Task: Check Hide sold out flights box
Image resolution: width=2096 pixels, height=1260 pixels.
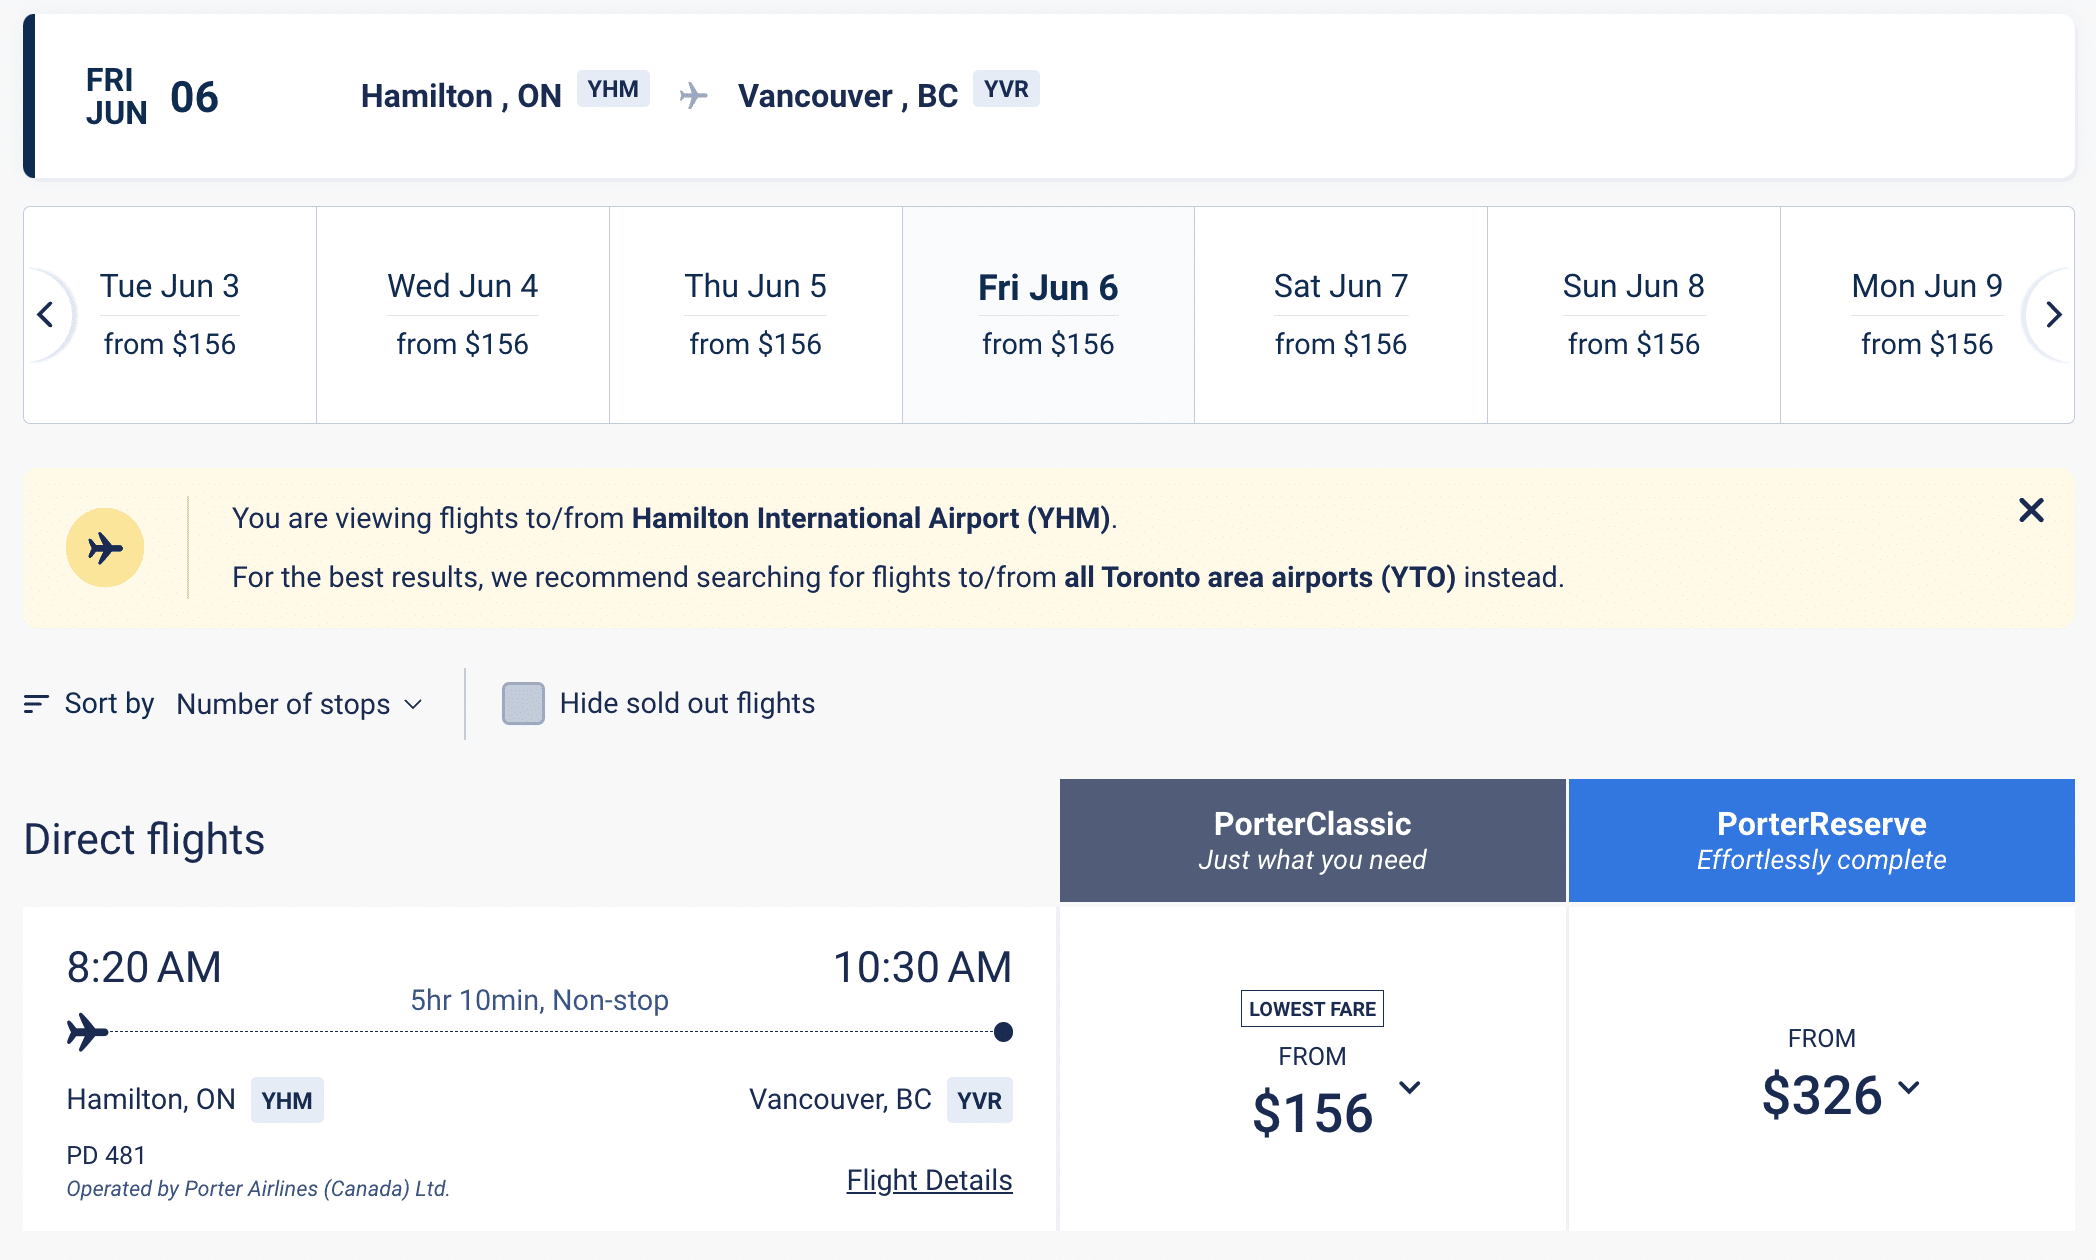Action: point(523,704)
